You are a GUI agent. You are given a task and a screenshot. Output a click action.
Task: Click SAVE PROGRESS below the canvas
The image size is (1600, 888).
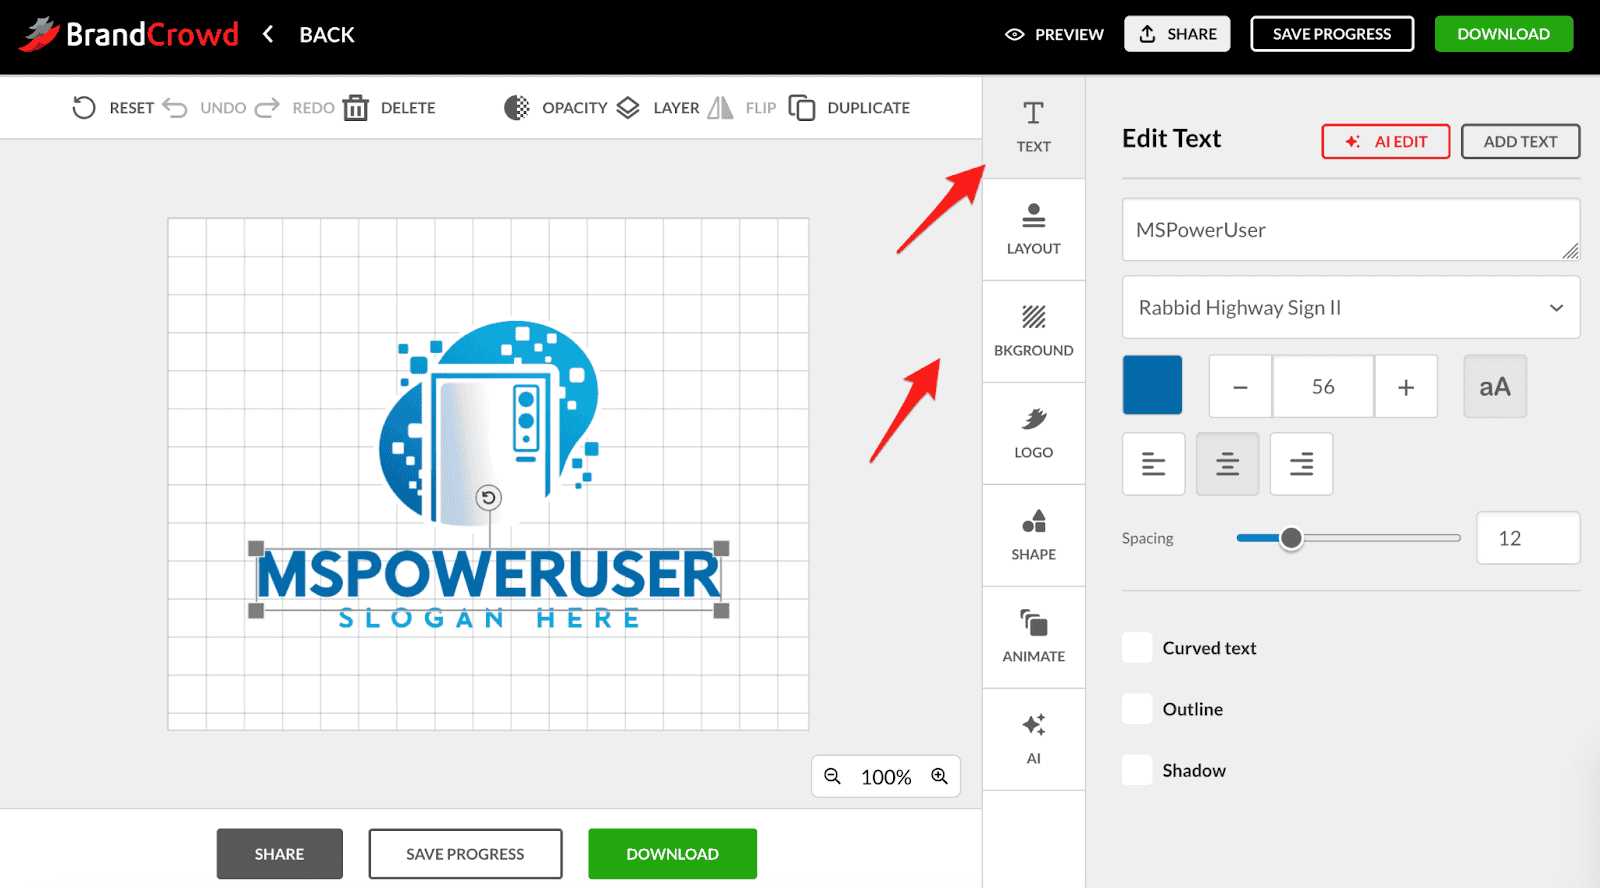(x=465, y=854)
